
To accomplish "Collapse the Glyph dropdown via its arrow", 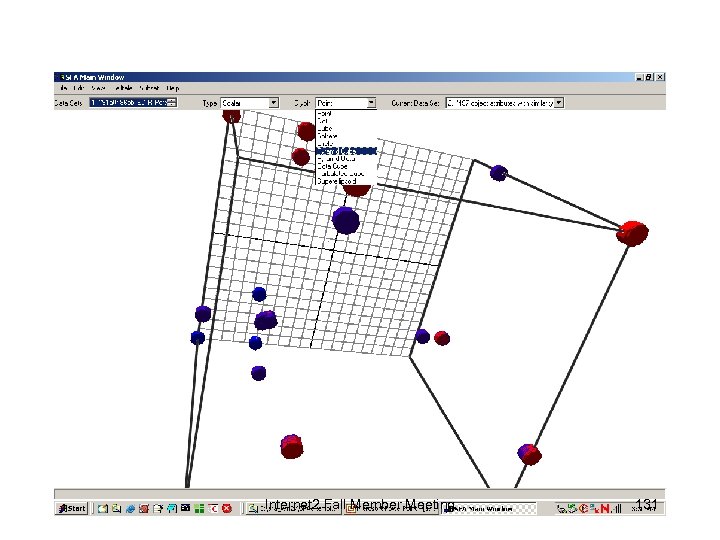I will pyautogui.click(x=371, y=103).
